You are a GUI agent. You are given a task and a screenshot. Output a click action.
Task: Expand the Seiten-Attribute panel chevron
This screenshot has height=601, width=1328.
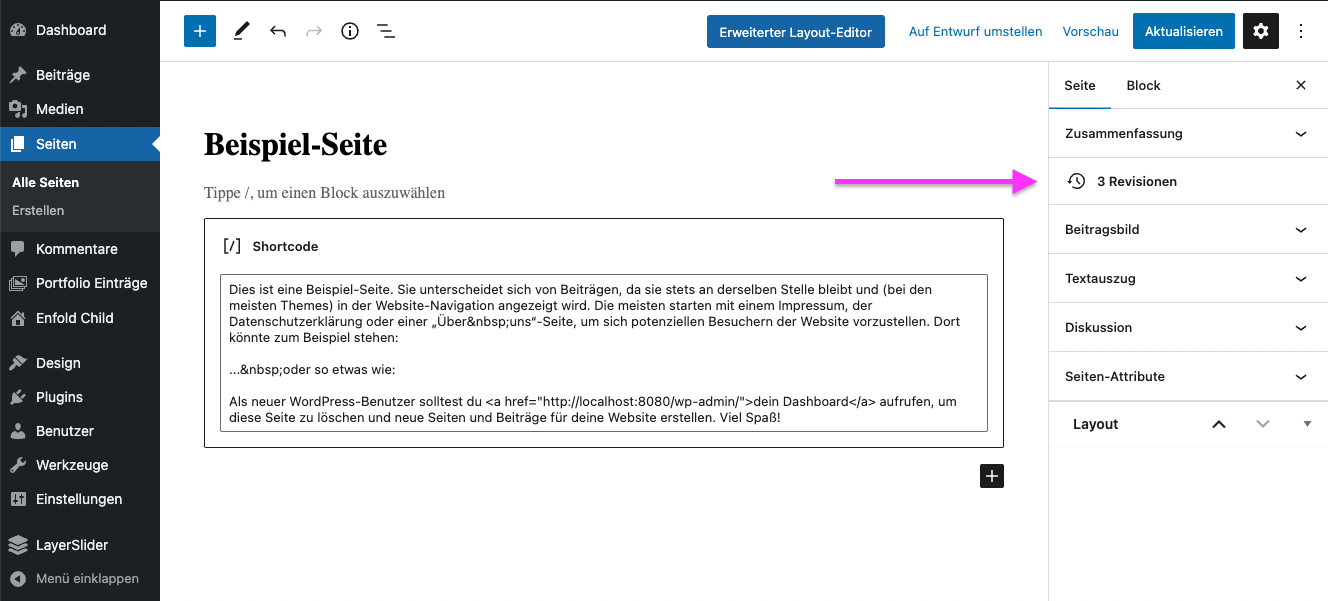point(1301,376)
